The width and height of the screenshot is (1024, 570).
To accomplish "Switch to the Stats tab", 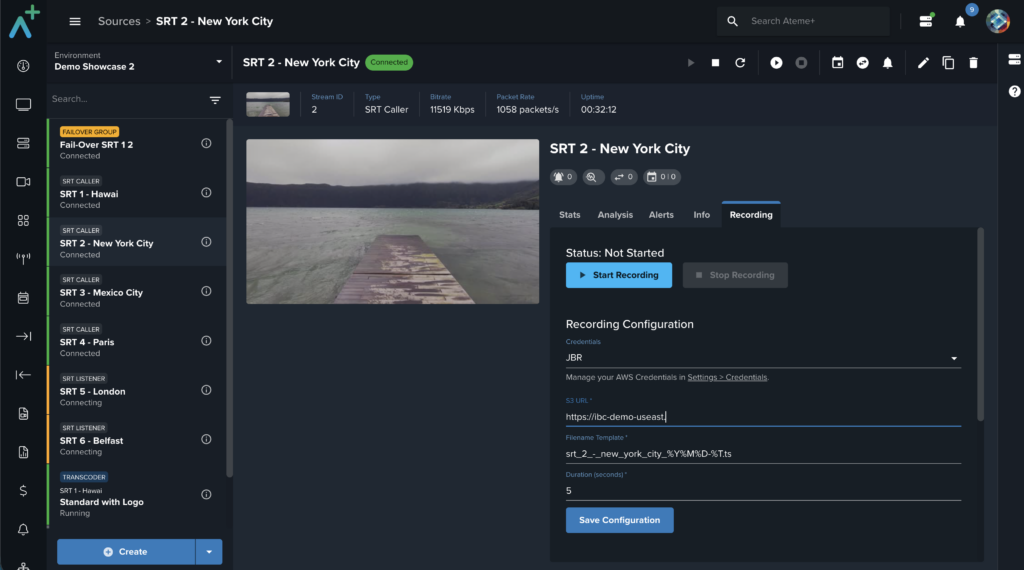I will pos(570,215).
